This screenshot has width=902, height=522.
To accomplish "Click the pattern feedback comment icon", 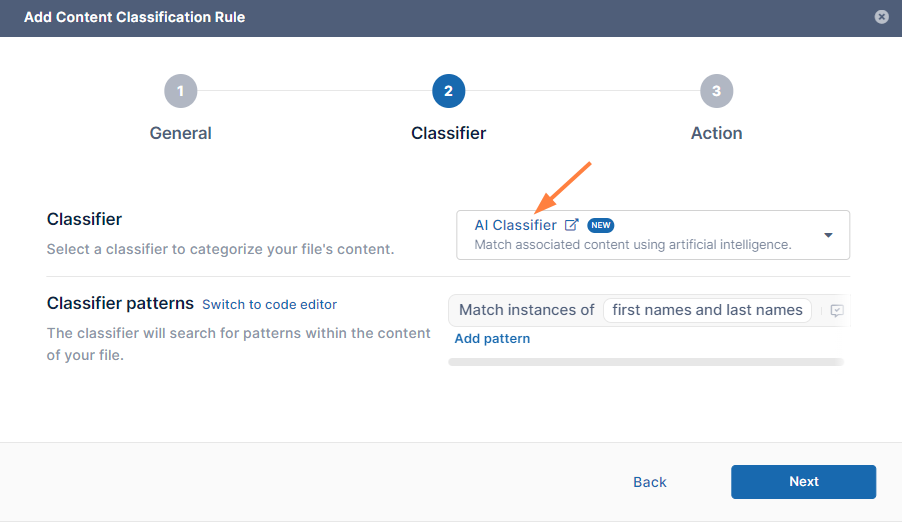I will click(837, 311).
